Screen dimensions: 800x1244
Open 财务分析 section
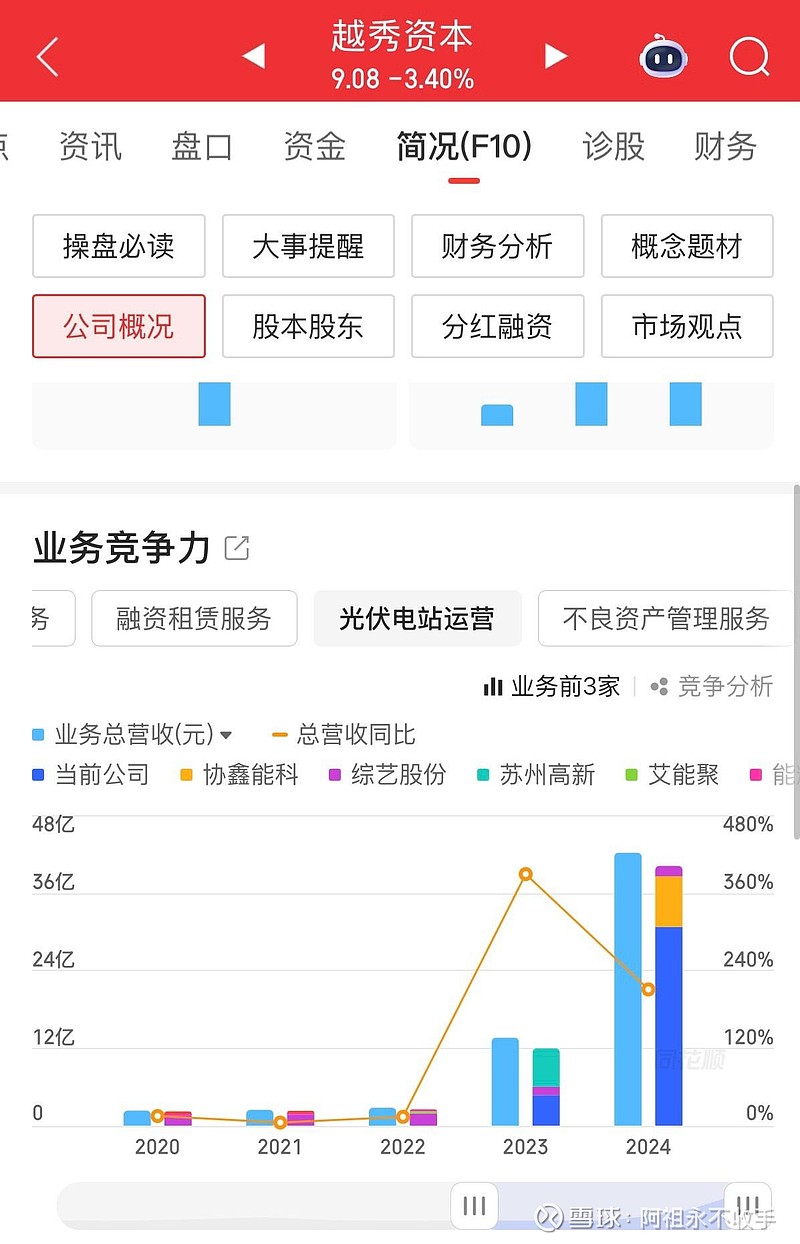tap(497, 246)
